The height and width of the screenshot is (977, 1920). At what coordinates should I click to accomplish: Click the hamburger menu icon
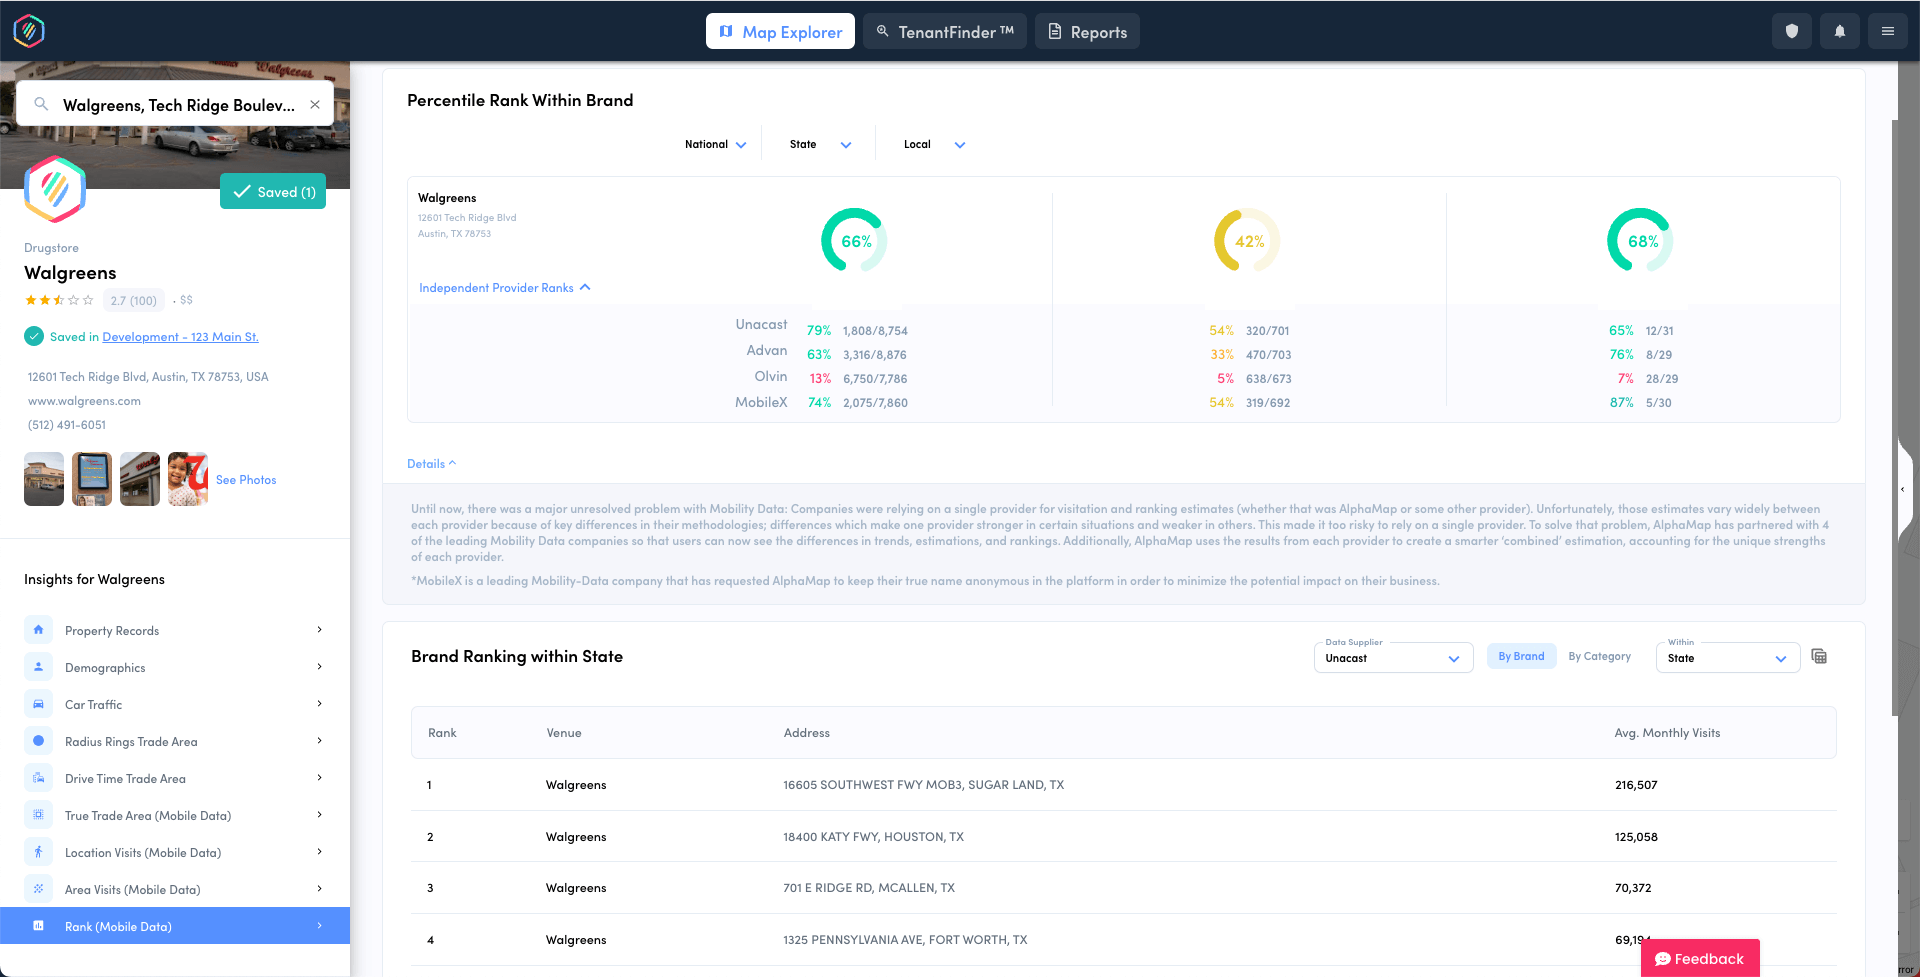pyautogui.click(x=1887, y=31)
